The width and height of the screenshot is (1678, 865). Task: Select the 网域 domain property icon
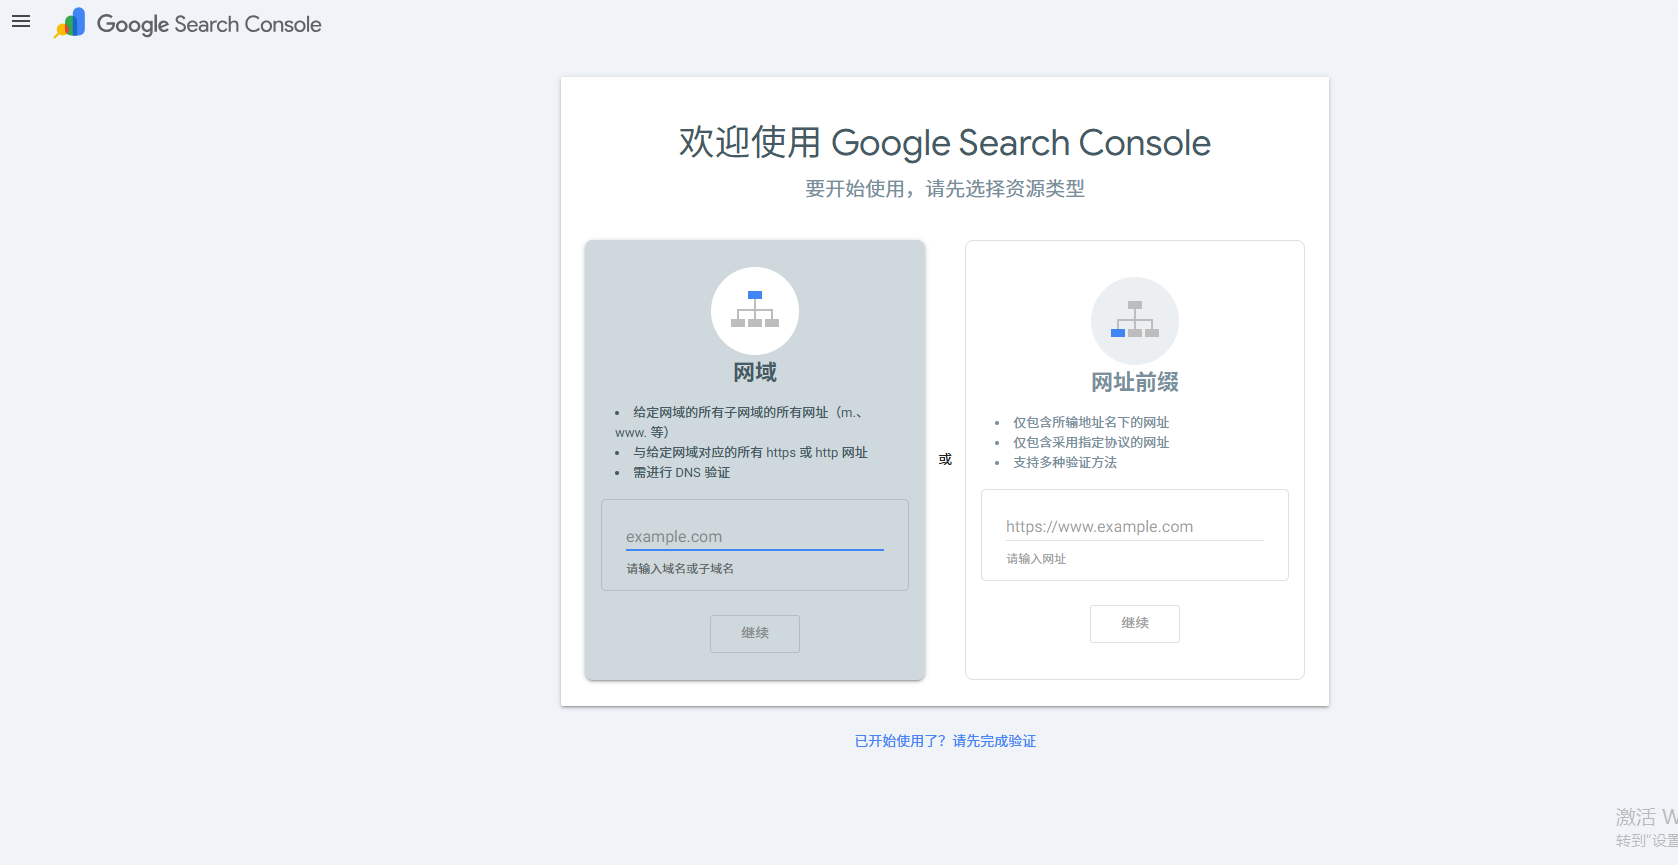[755, 310]
